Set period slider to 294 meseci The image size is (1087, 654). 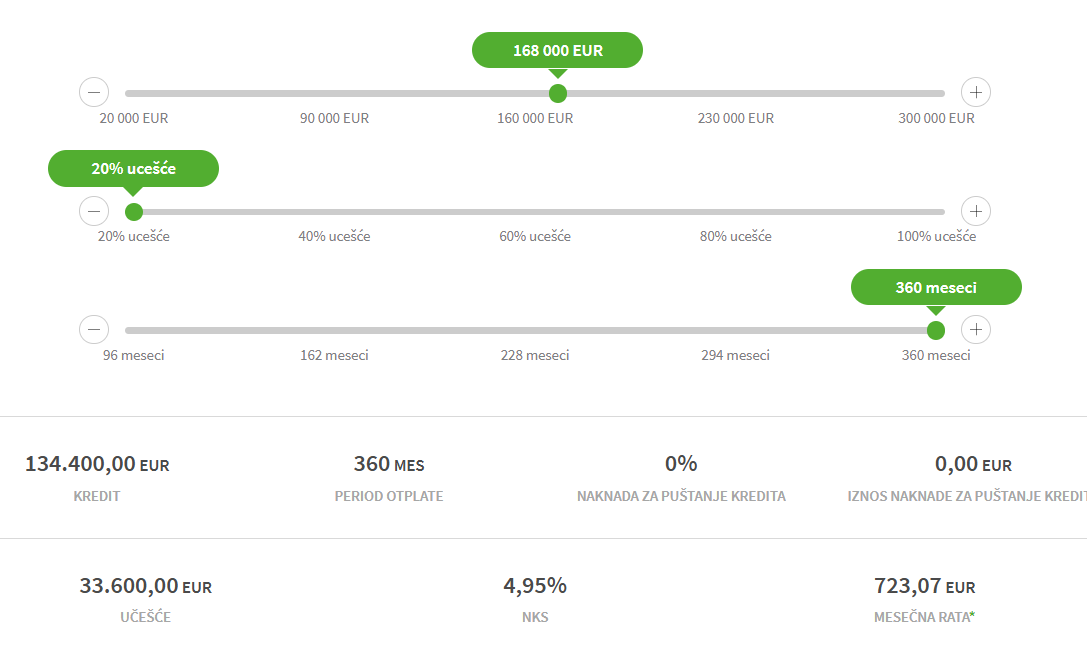tap(736, 329)
